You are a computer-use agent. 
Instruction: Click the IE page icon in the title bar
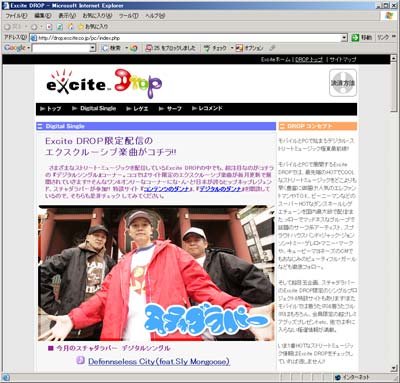[5, 5]
